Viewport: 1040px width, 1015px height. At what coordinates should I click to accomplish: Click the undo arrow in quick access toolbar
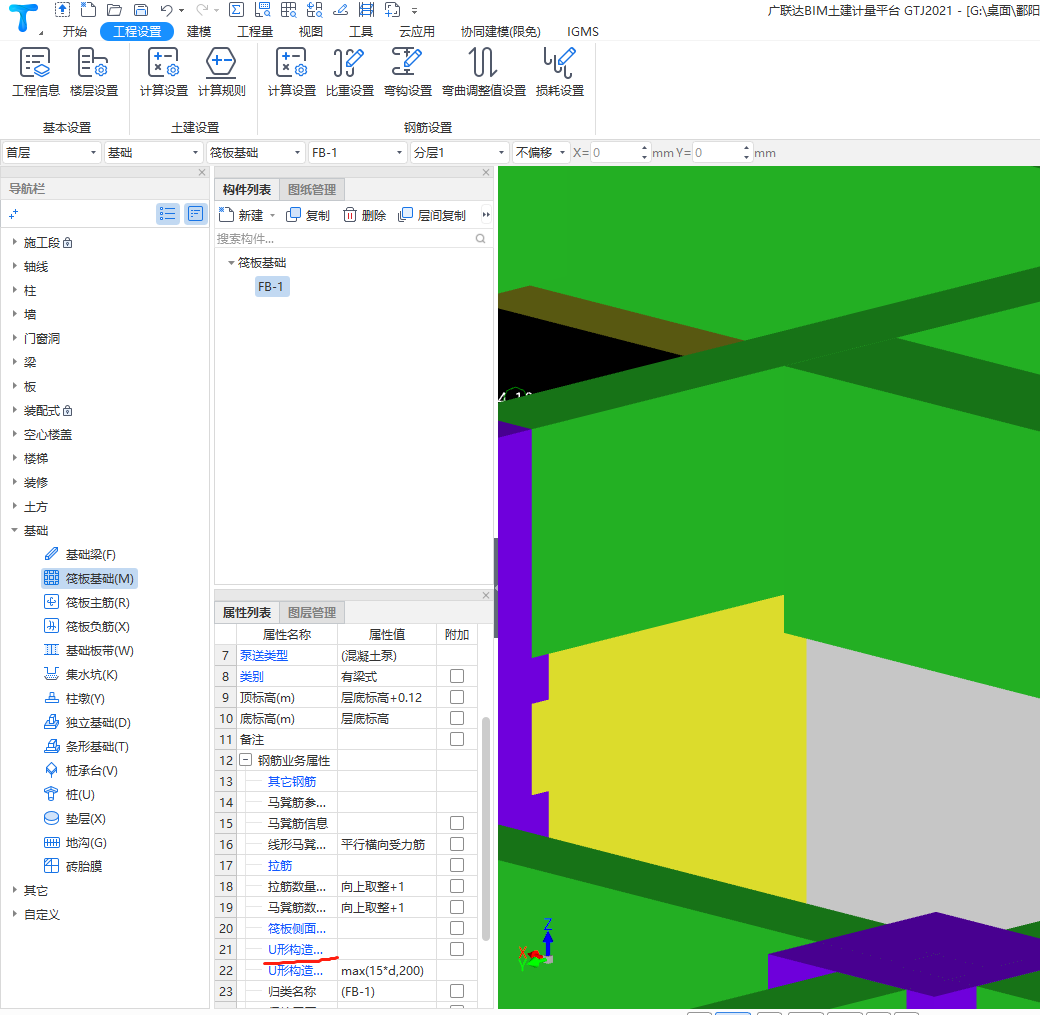(x=166, y=10)
